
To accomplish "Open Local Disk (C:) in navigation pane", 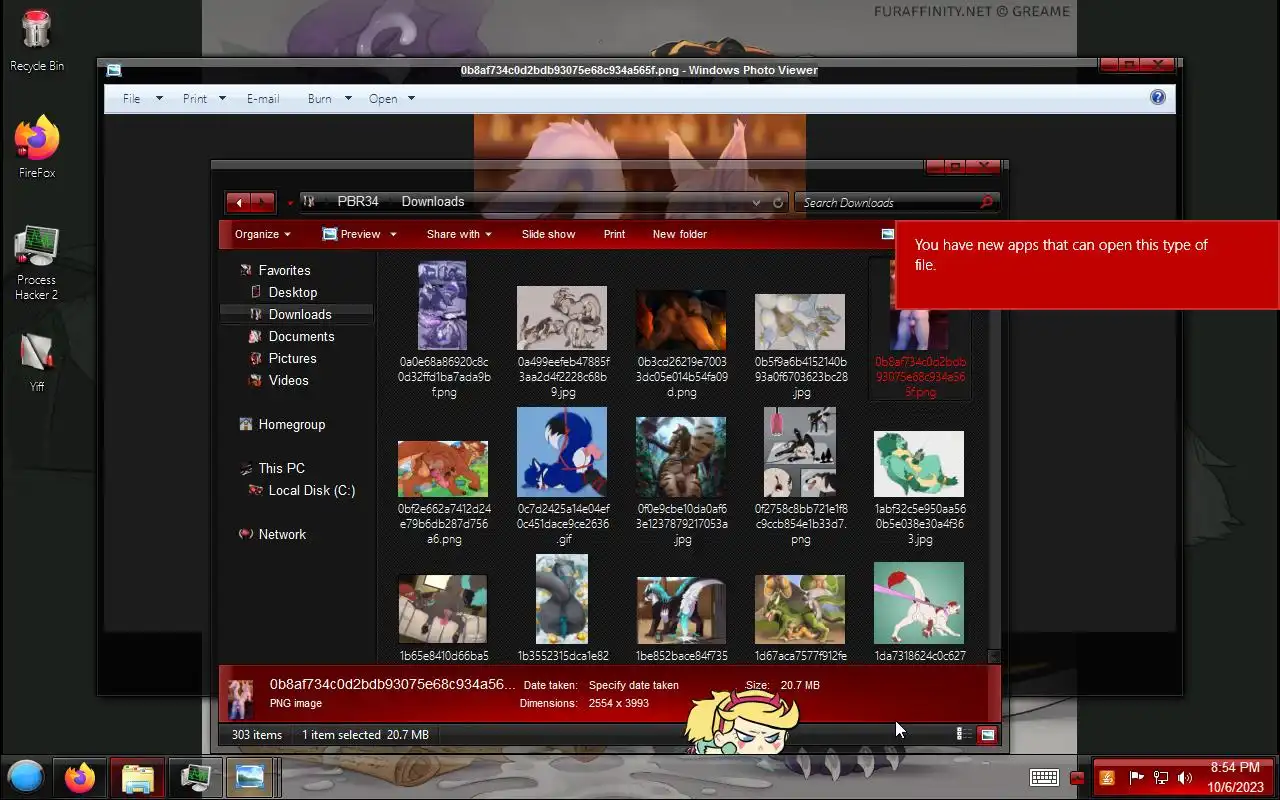I will pyautogui.click(x=311, y=490).
